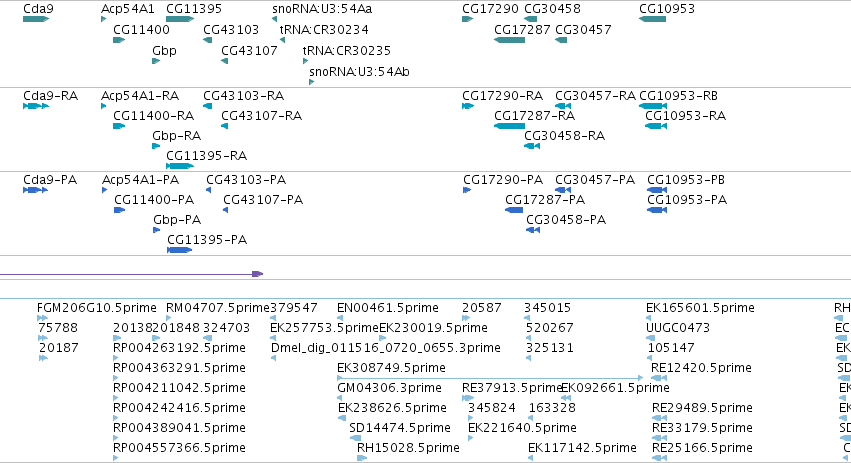The height and width of the screenshot is (463, 851).
Task: Open the EK257753.5prime EST label
Action: click(324, 328)
